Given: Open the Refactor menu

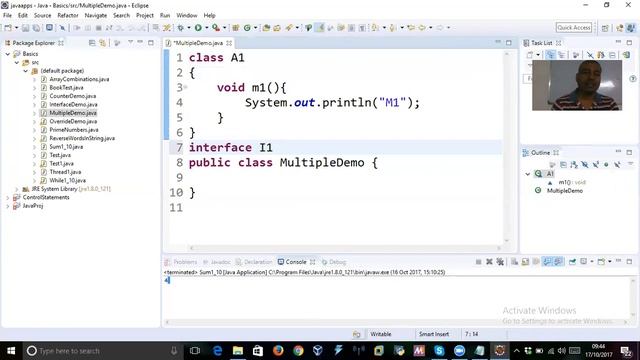Looking at the screenshot, I should [68, 16].
